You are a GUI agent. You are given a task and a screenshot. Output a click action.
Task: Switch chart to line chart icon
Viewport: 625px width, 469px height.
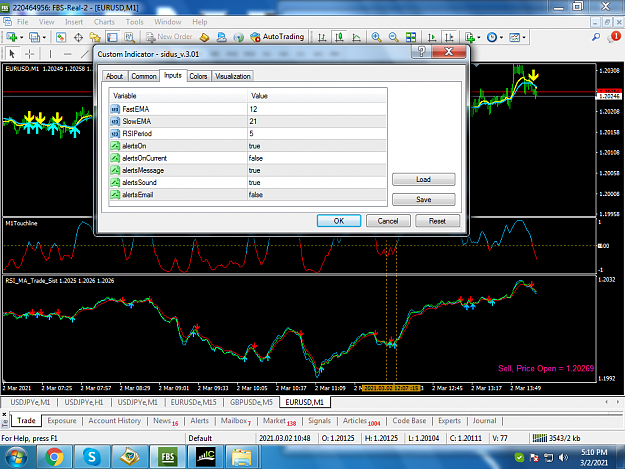click(356, 37)
